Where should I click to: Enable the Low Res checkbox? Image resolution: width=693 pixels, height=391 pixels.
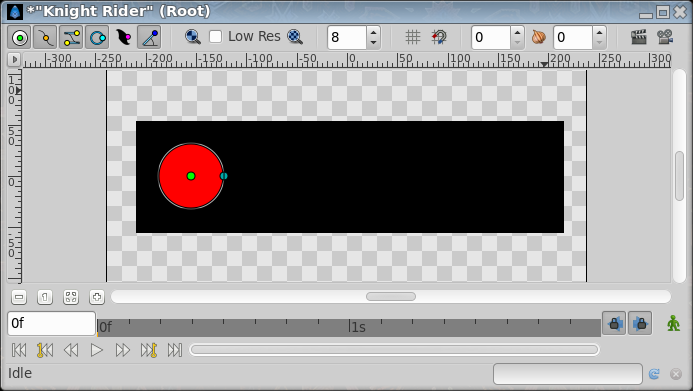coord(215,37)
